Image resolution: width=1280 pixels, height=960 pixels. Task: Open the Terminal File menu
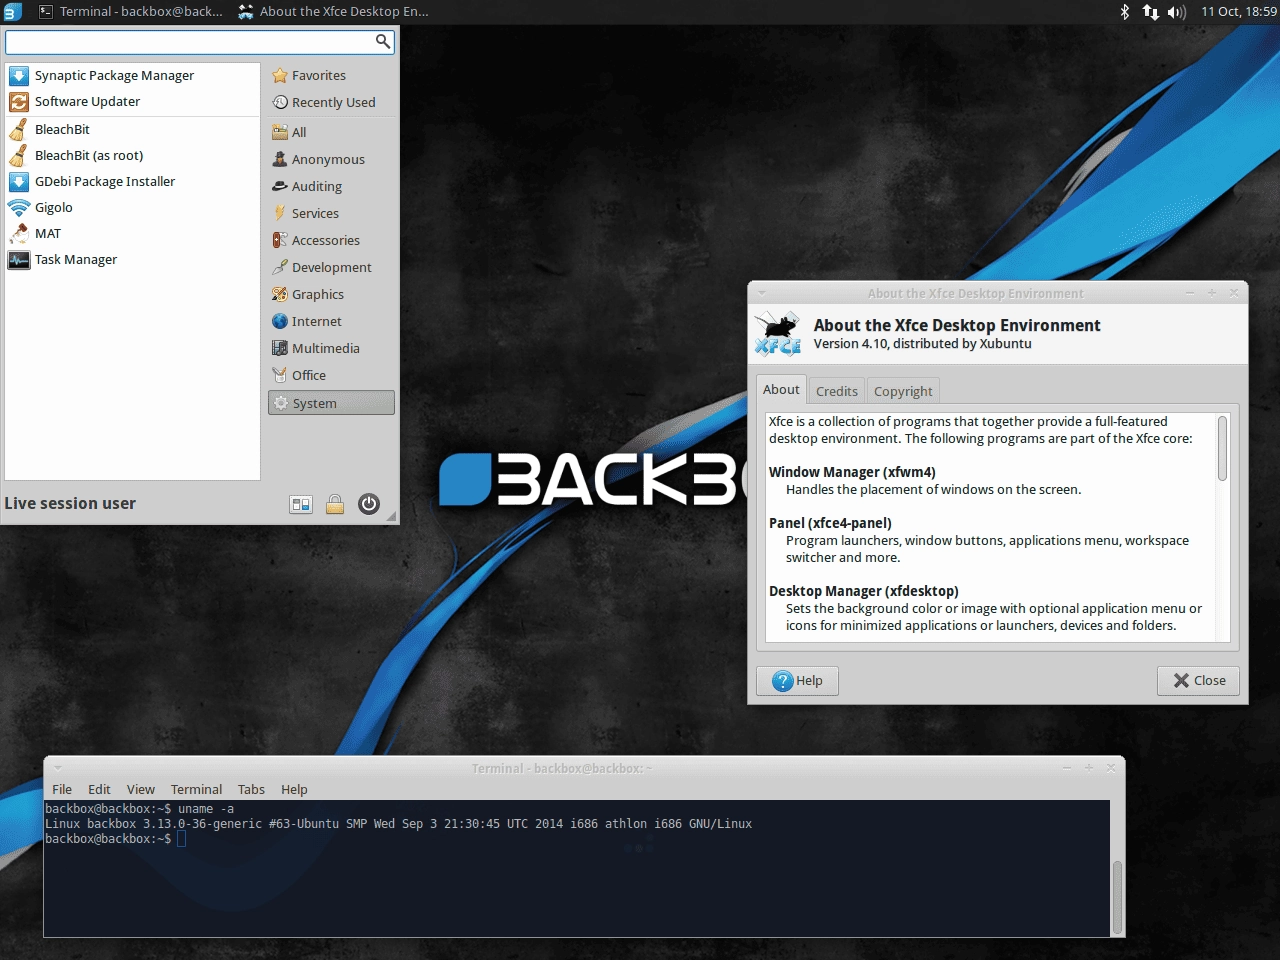pyautogui.click(x=62, y=789)
